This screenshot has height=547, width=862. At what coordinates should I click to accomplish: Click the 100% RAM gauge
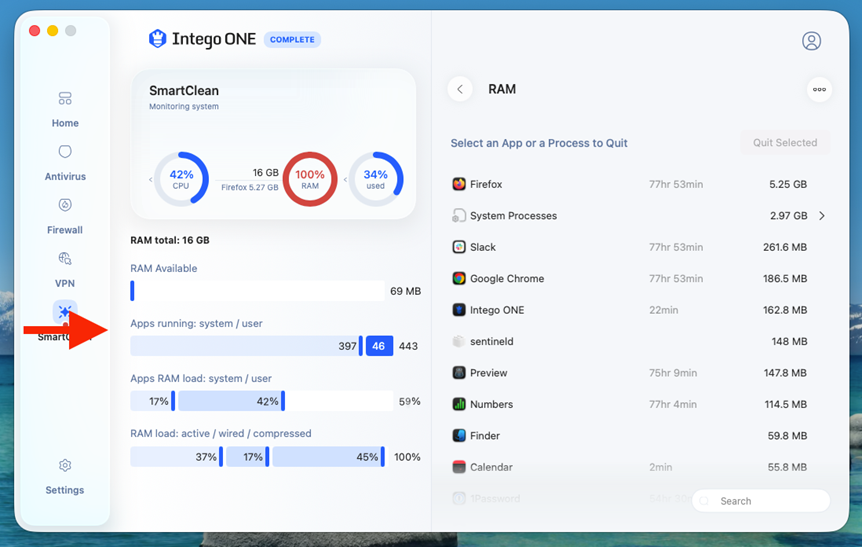coord(310,179)
